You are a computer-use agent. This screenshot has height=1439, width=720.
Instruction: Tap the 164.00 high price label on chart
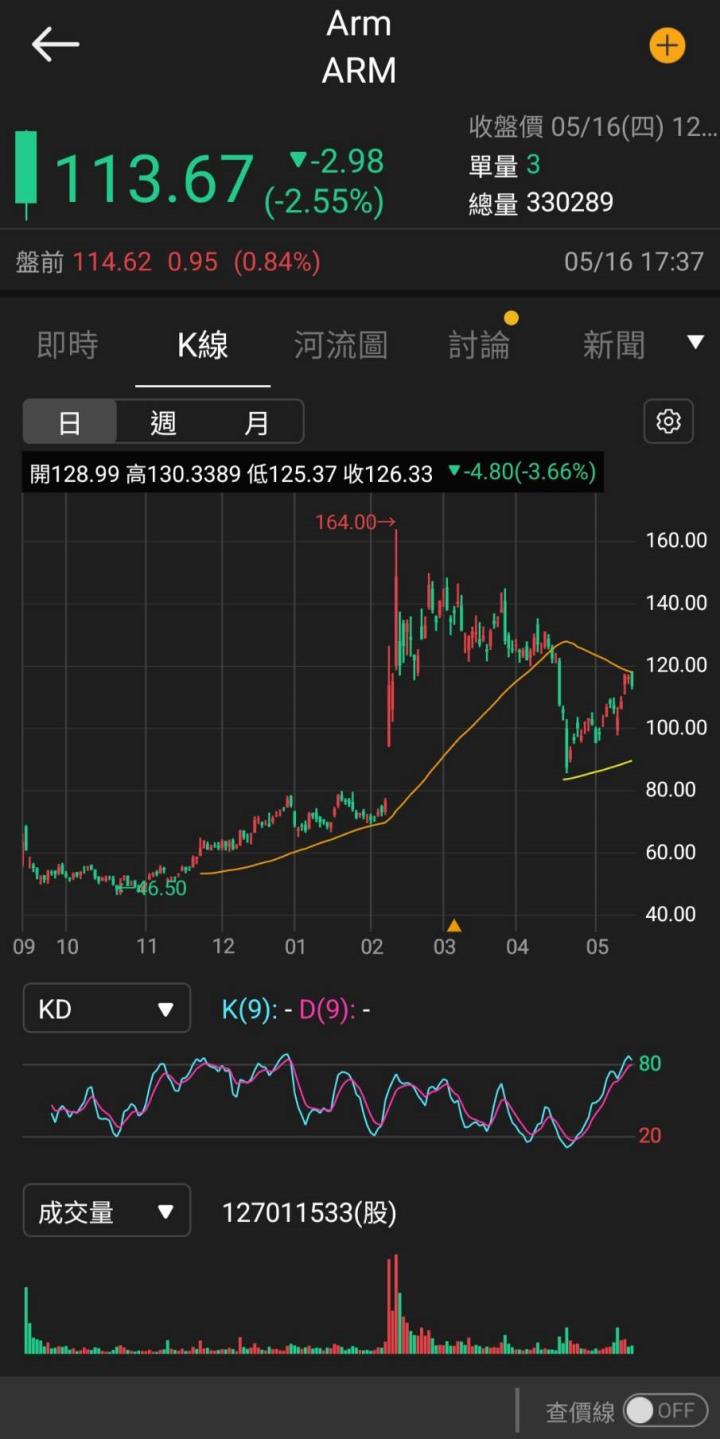point(355,522)
